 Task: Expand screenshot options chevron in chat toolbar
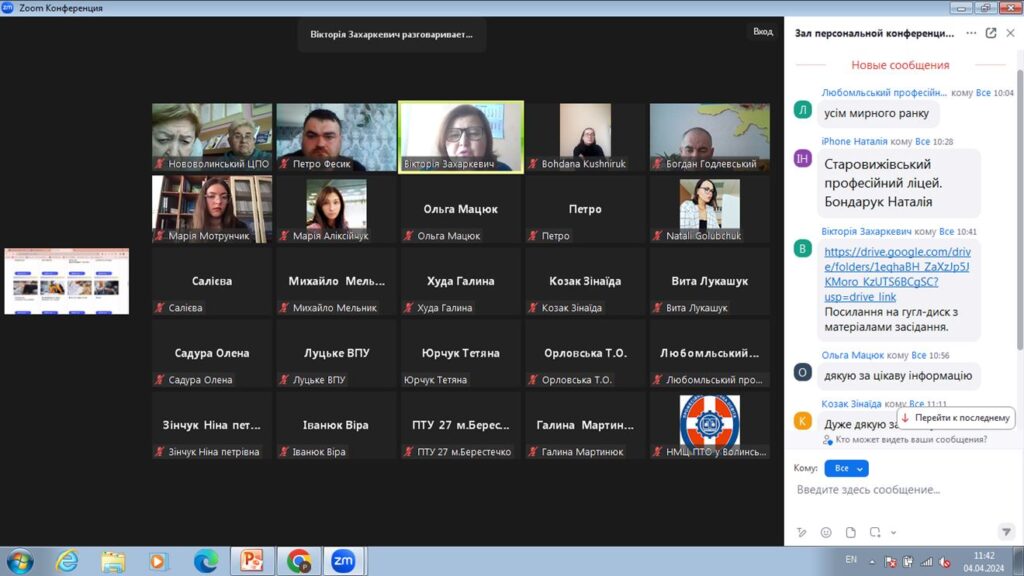point(893,532)
